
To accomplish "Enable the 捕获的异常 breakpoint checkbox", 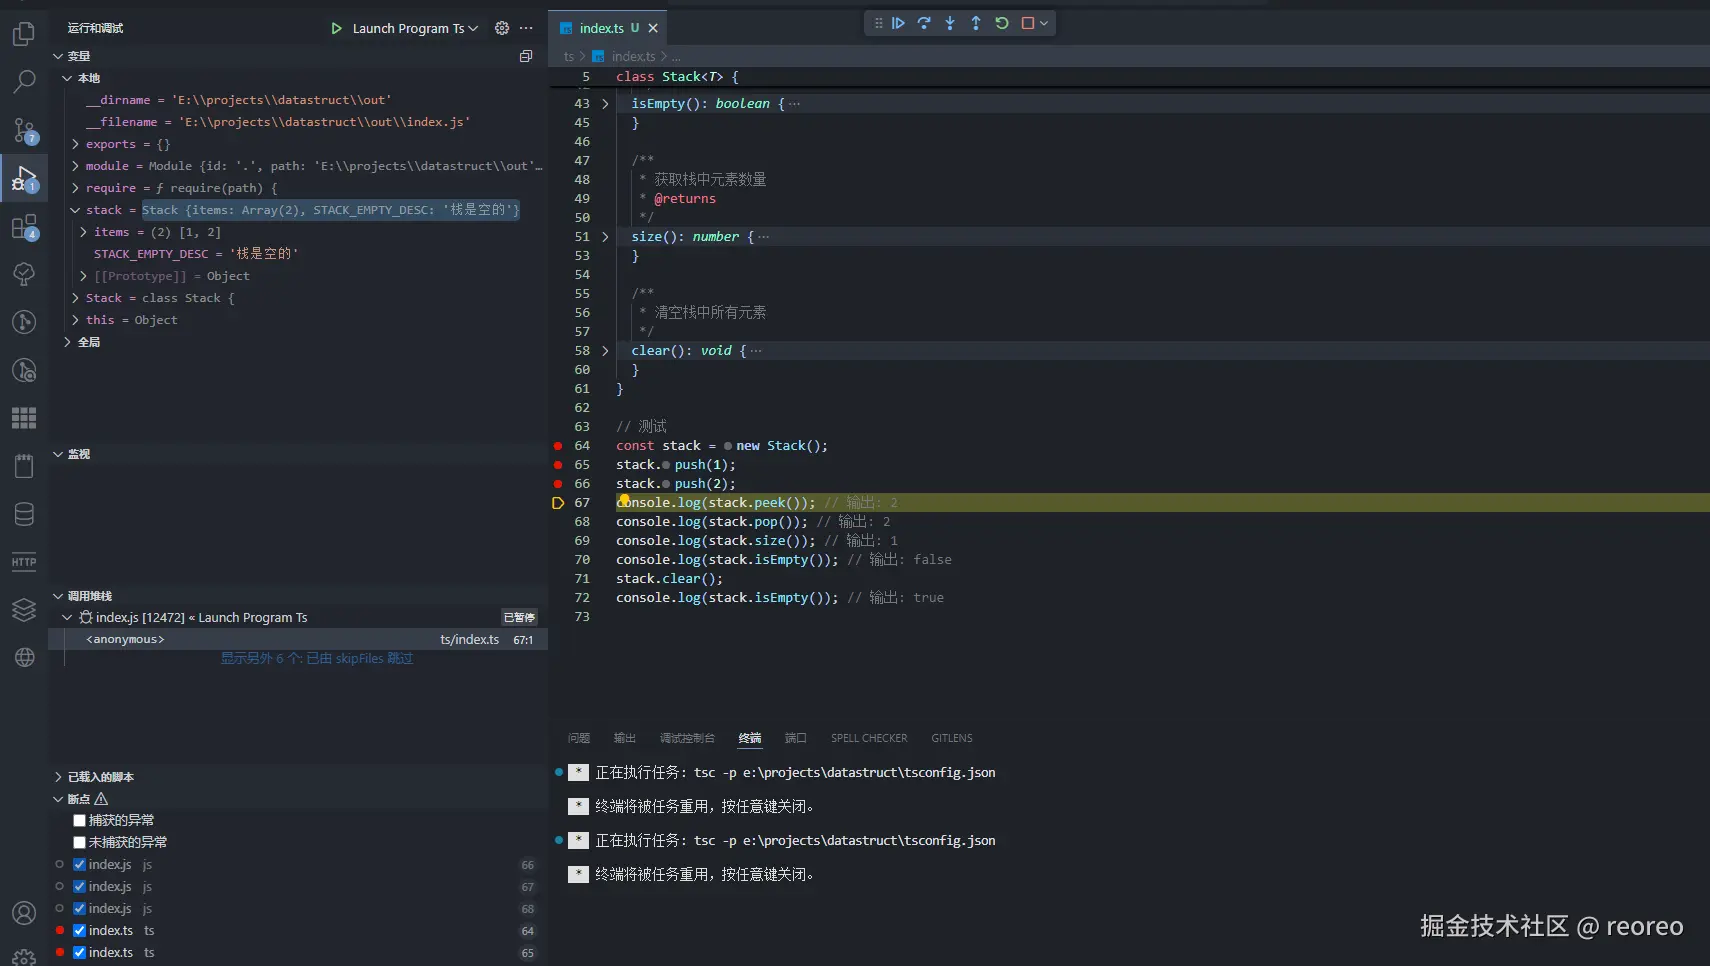I will click(80, 820).
